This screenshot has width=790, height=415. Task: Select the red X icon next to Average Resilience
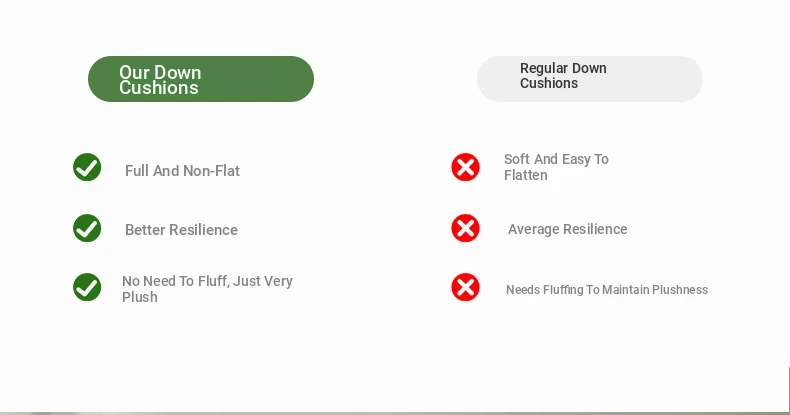point(466,228)
